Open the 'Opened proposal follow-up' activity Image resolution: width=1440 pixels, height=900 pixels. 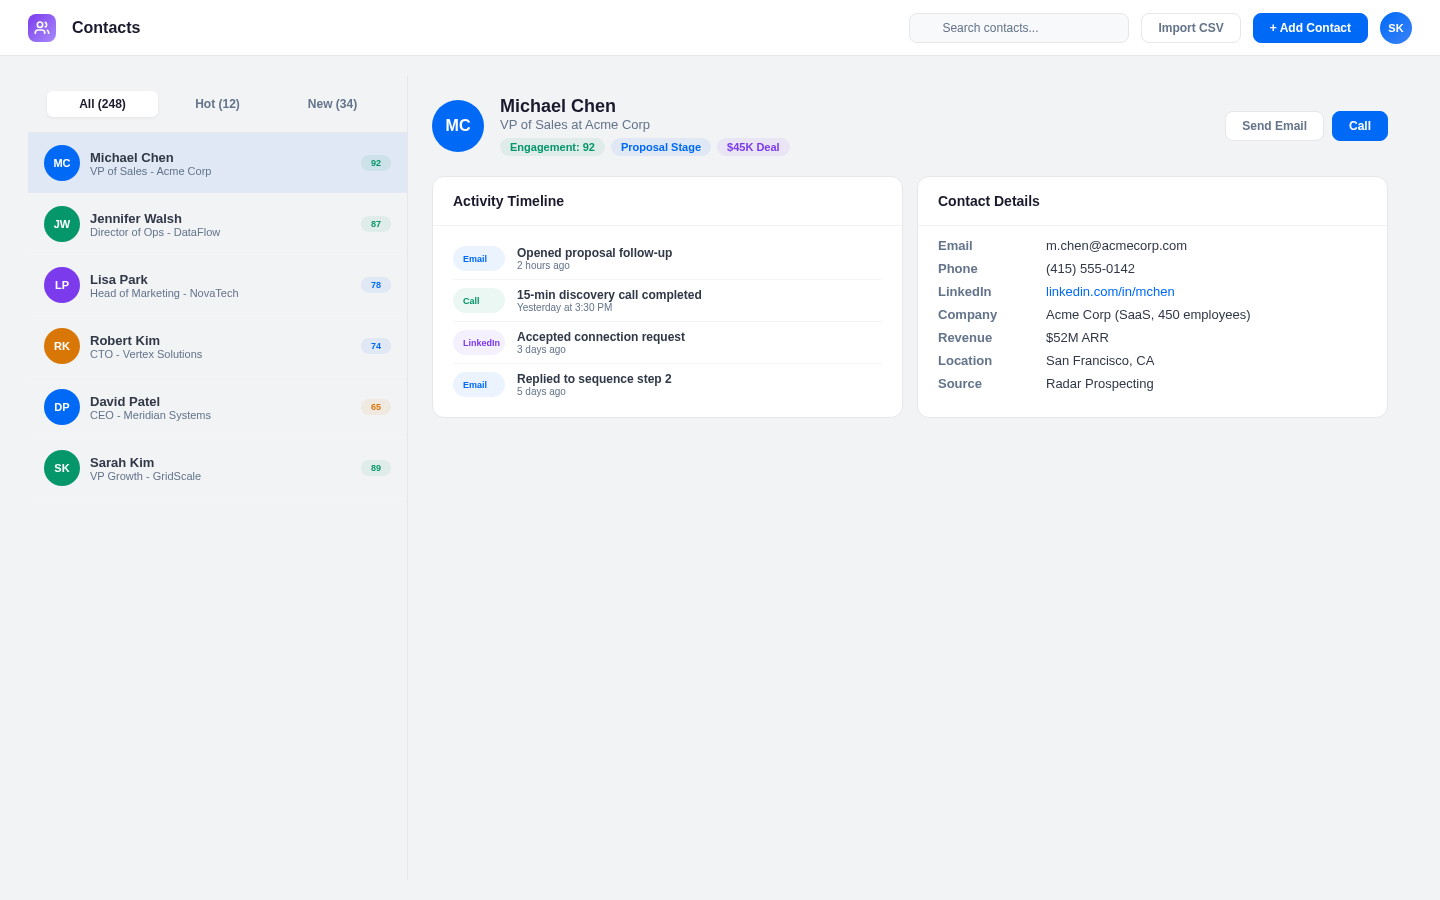[x=667, y=259]
